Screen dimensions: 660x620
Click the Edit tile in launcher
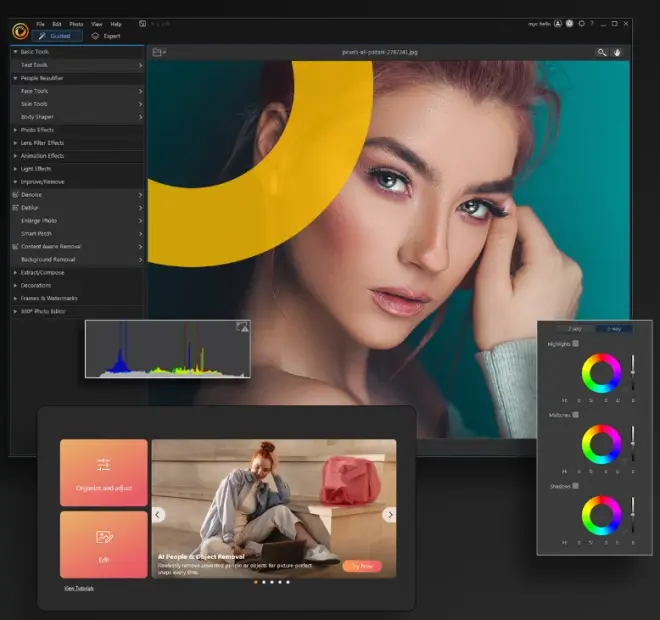[103, 544]
